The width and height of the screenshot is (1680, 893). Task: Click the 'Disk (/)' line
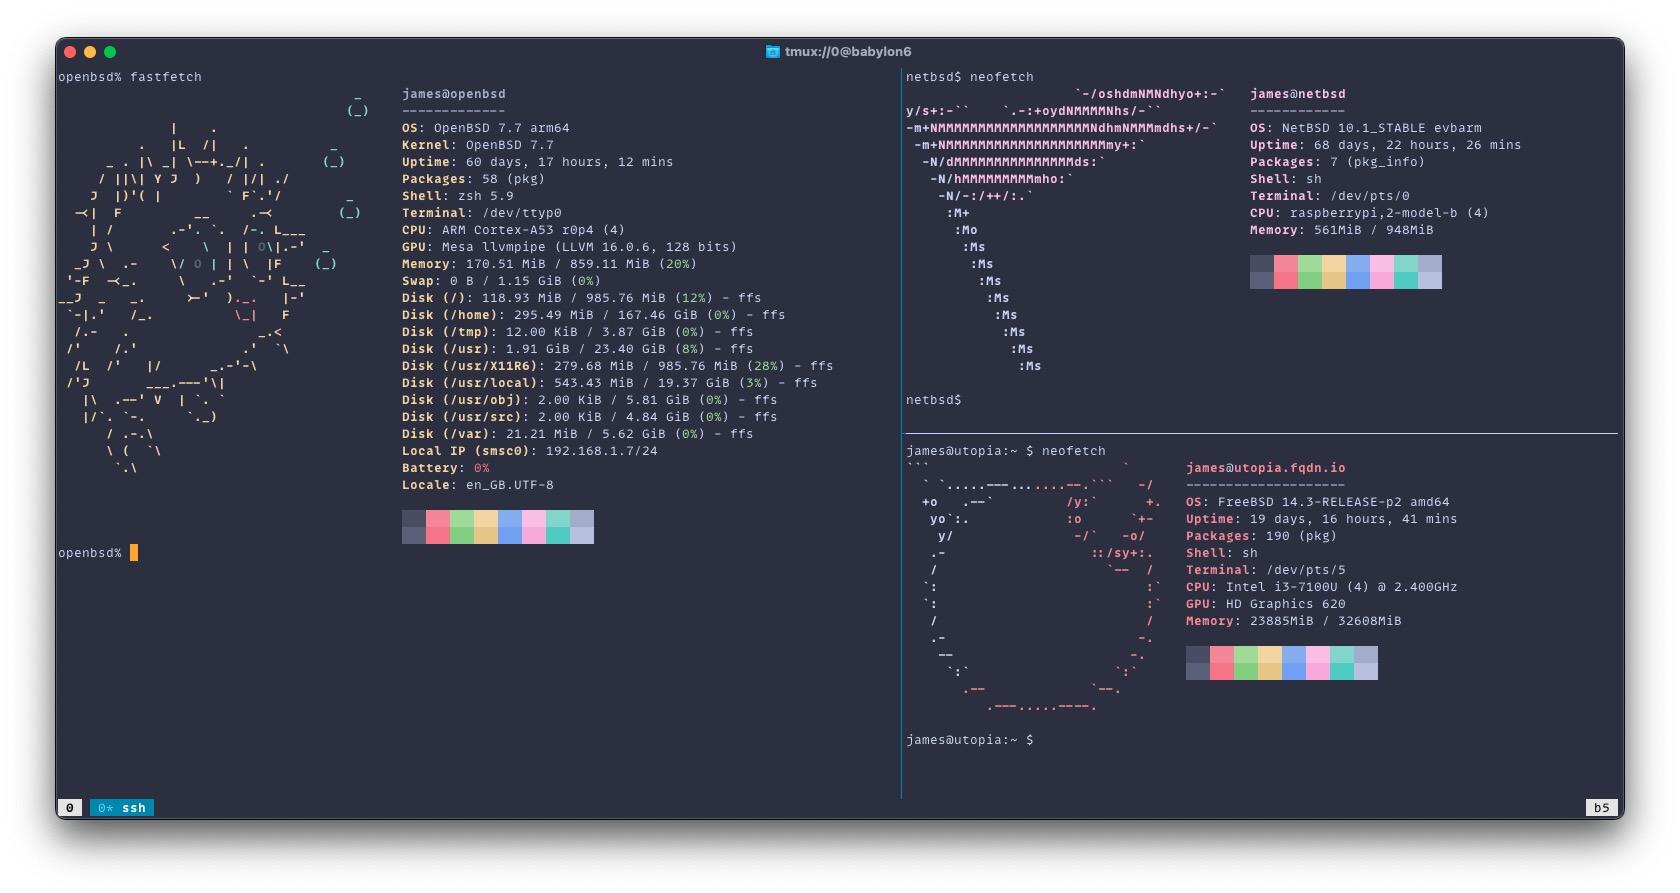point(582,298)
